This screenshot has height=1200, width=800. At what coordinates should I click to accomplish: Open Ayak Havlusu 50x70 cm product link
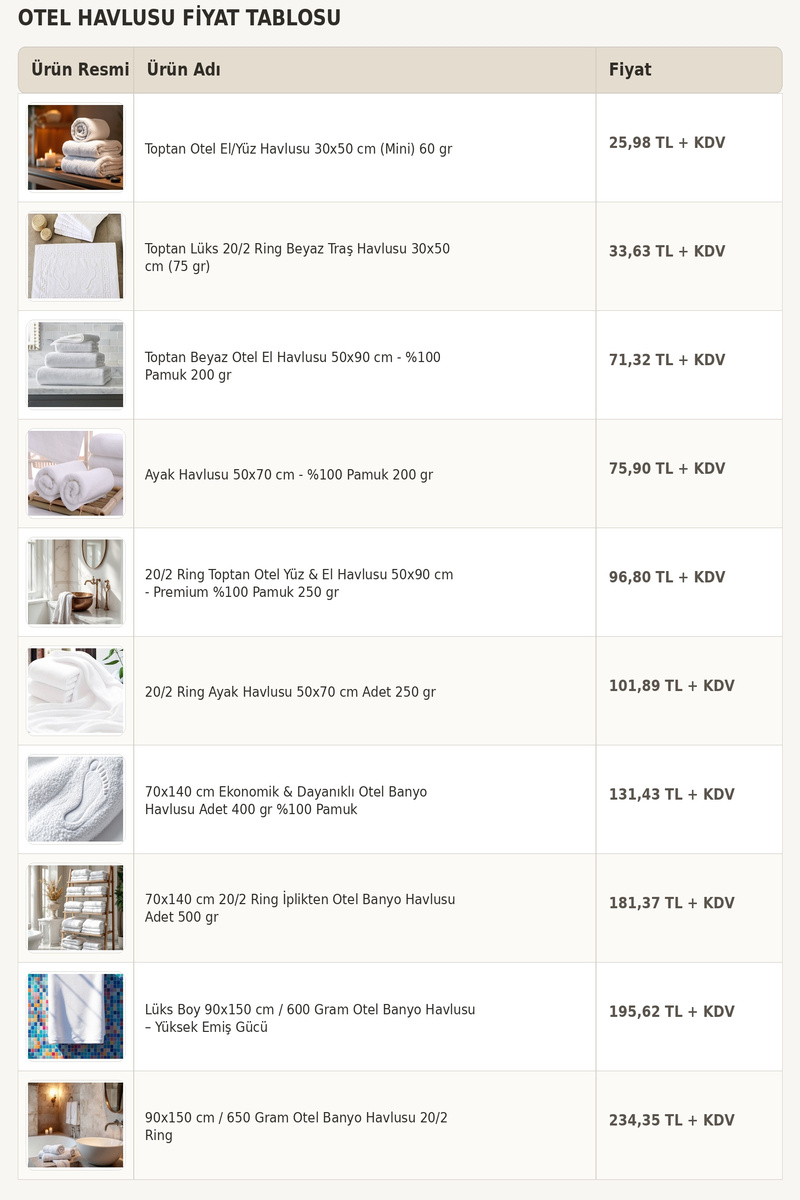[x=288, y=475]
